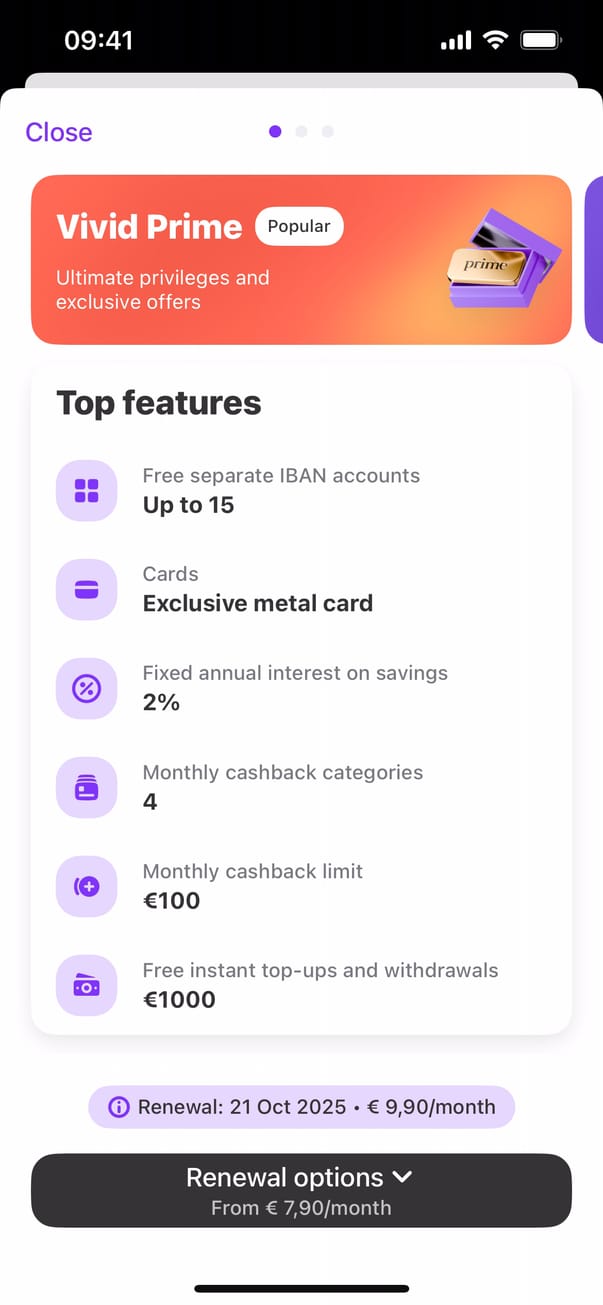Go to the second plan page dot
This screenshot has height=1305, width=603.
point(301,131)
